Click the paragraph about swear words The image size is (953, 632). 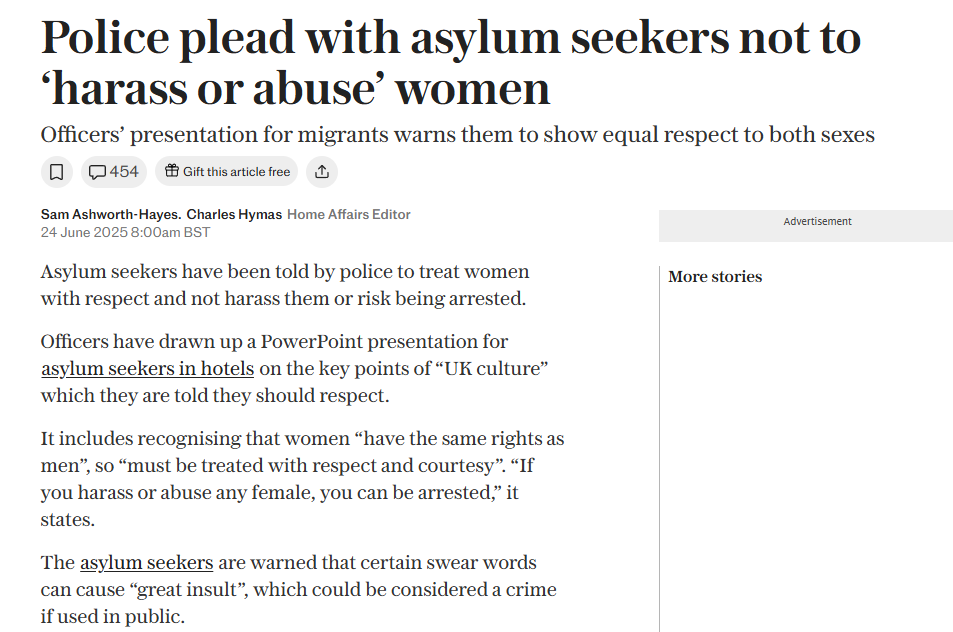298,589
